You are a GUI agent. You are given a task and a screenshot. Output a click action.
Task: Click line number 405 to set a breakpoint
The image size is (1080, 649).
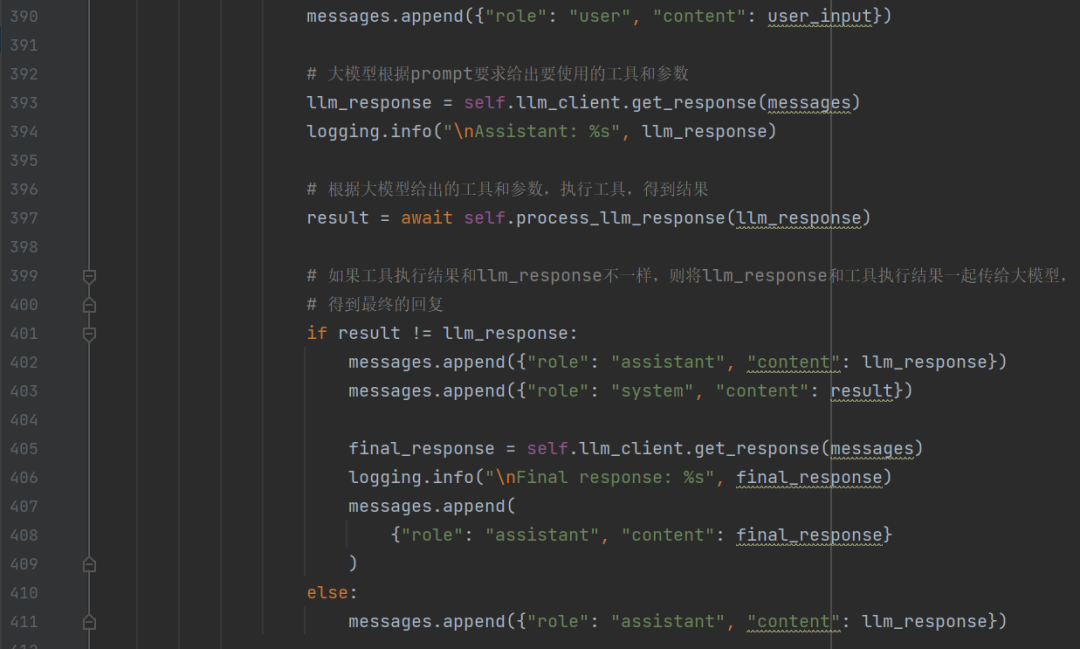[24, 448]
